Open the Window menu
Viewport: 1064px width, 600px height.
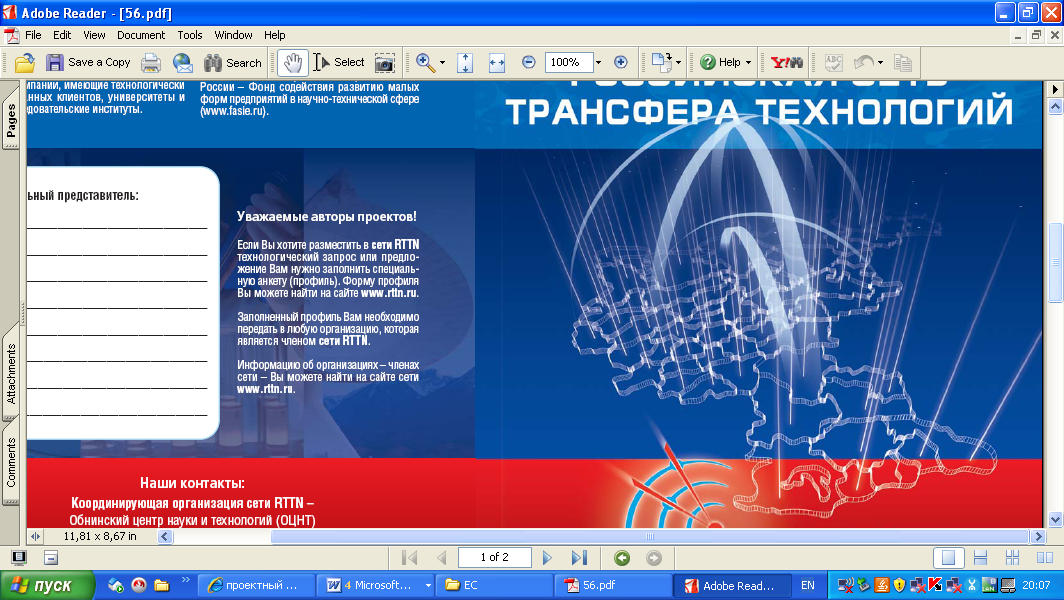click(x=233, y=35)
